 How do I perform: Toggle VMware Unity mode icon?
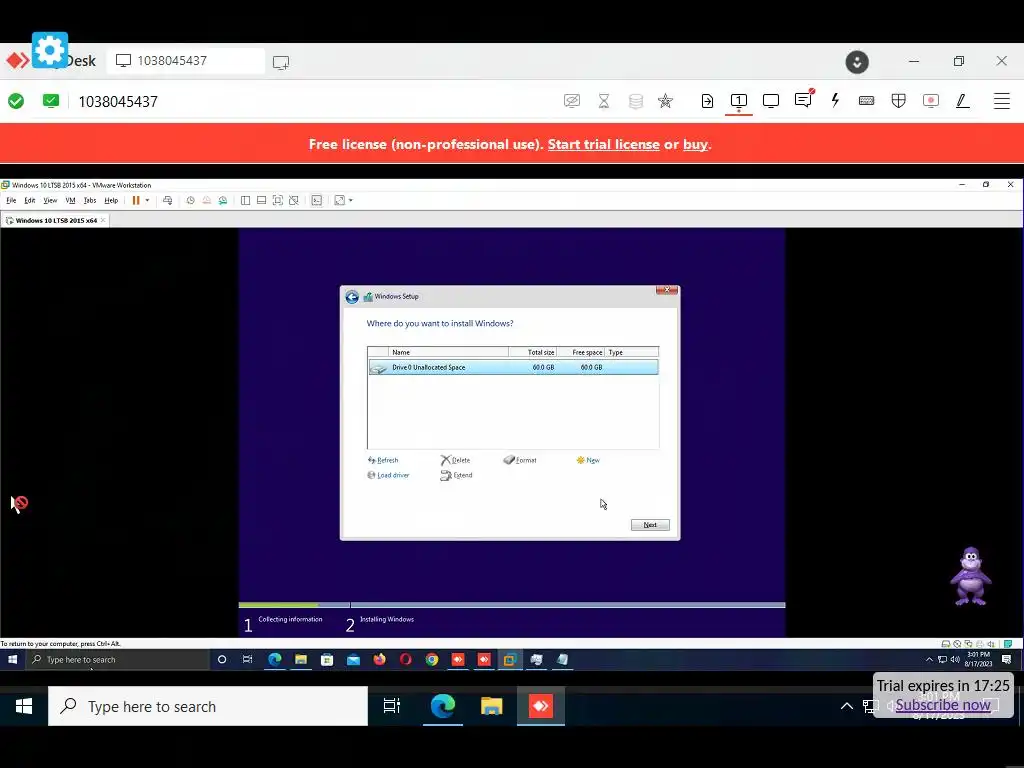click(294, 200)
